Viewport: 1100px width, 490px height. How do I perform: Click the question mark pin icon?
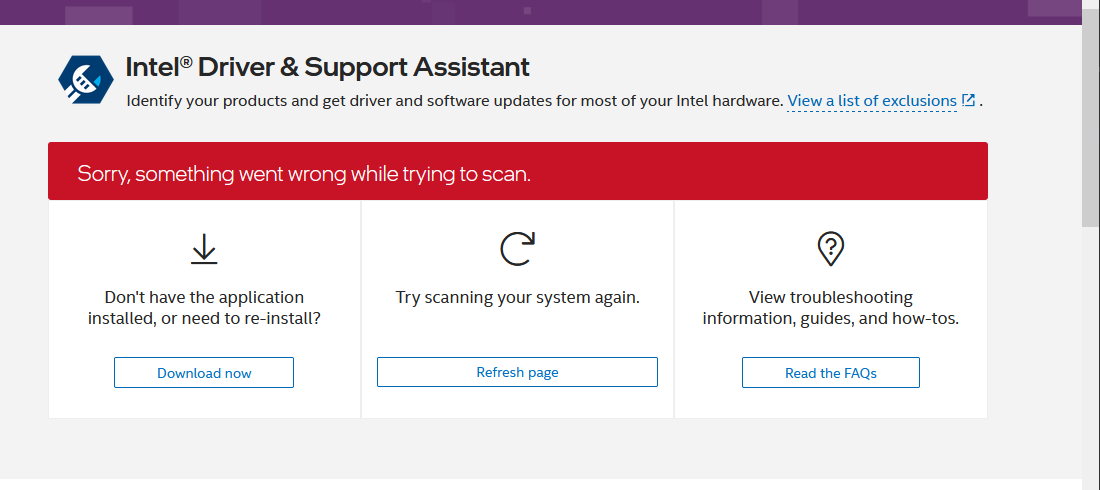(830, 248)
